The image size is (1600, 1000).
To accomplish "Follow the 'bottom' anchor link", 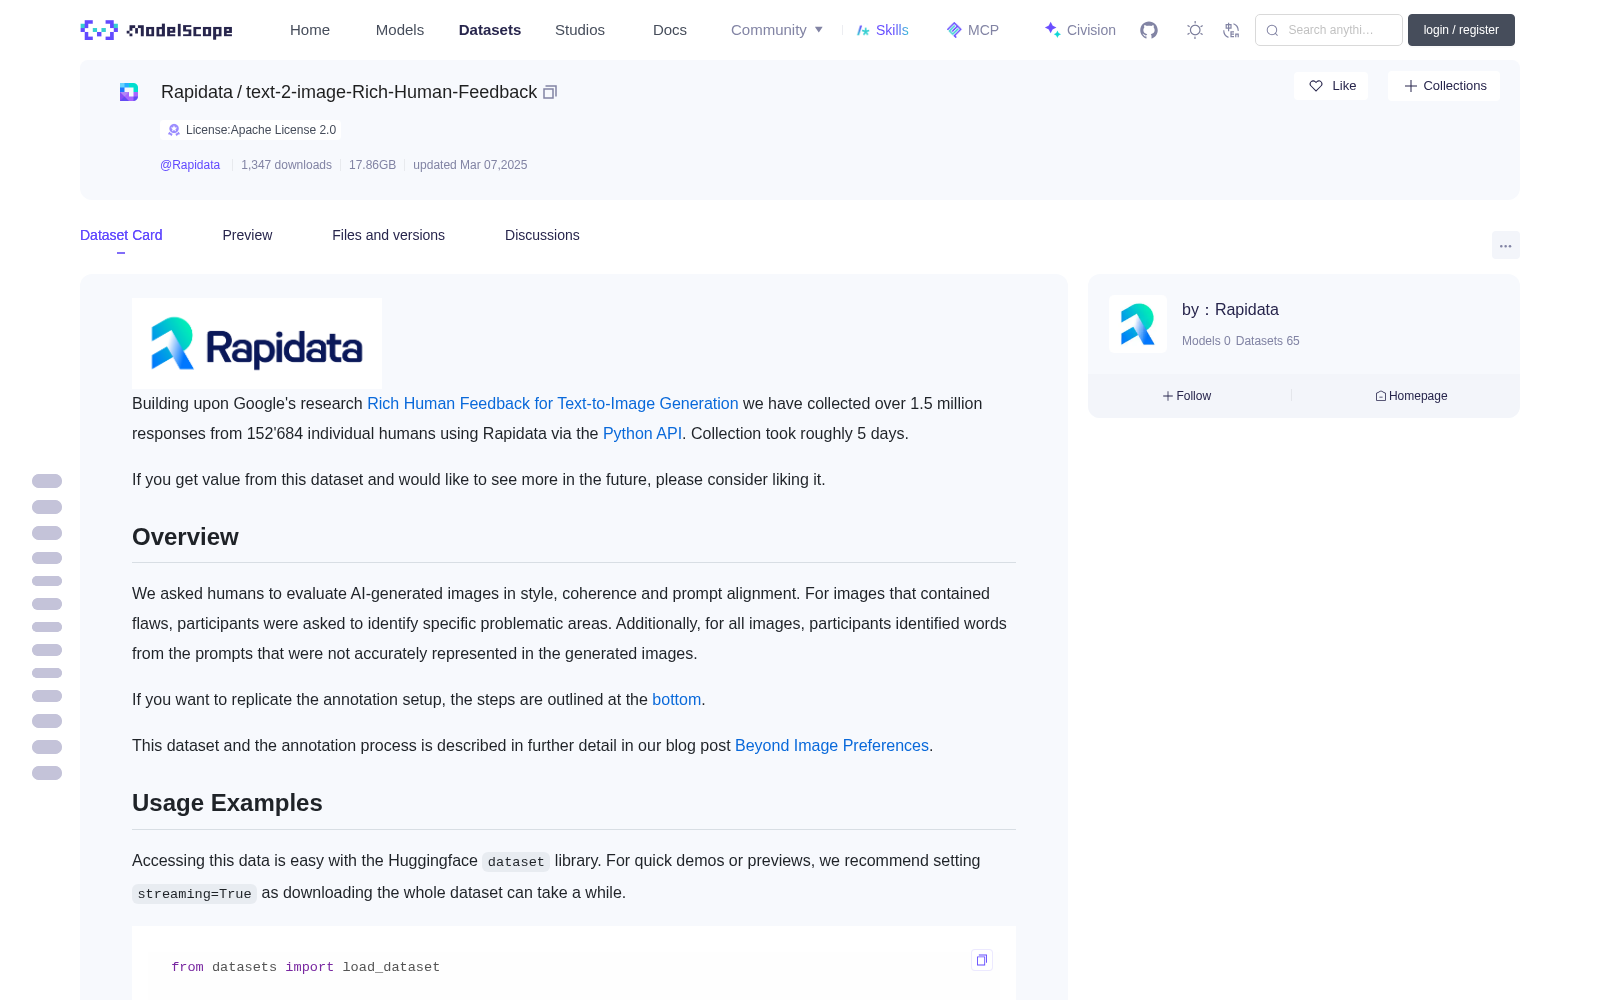I will point(676,699).
